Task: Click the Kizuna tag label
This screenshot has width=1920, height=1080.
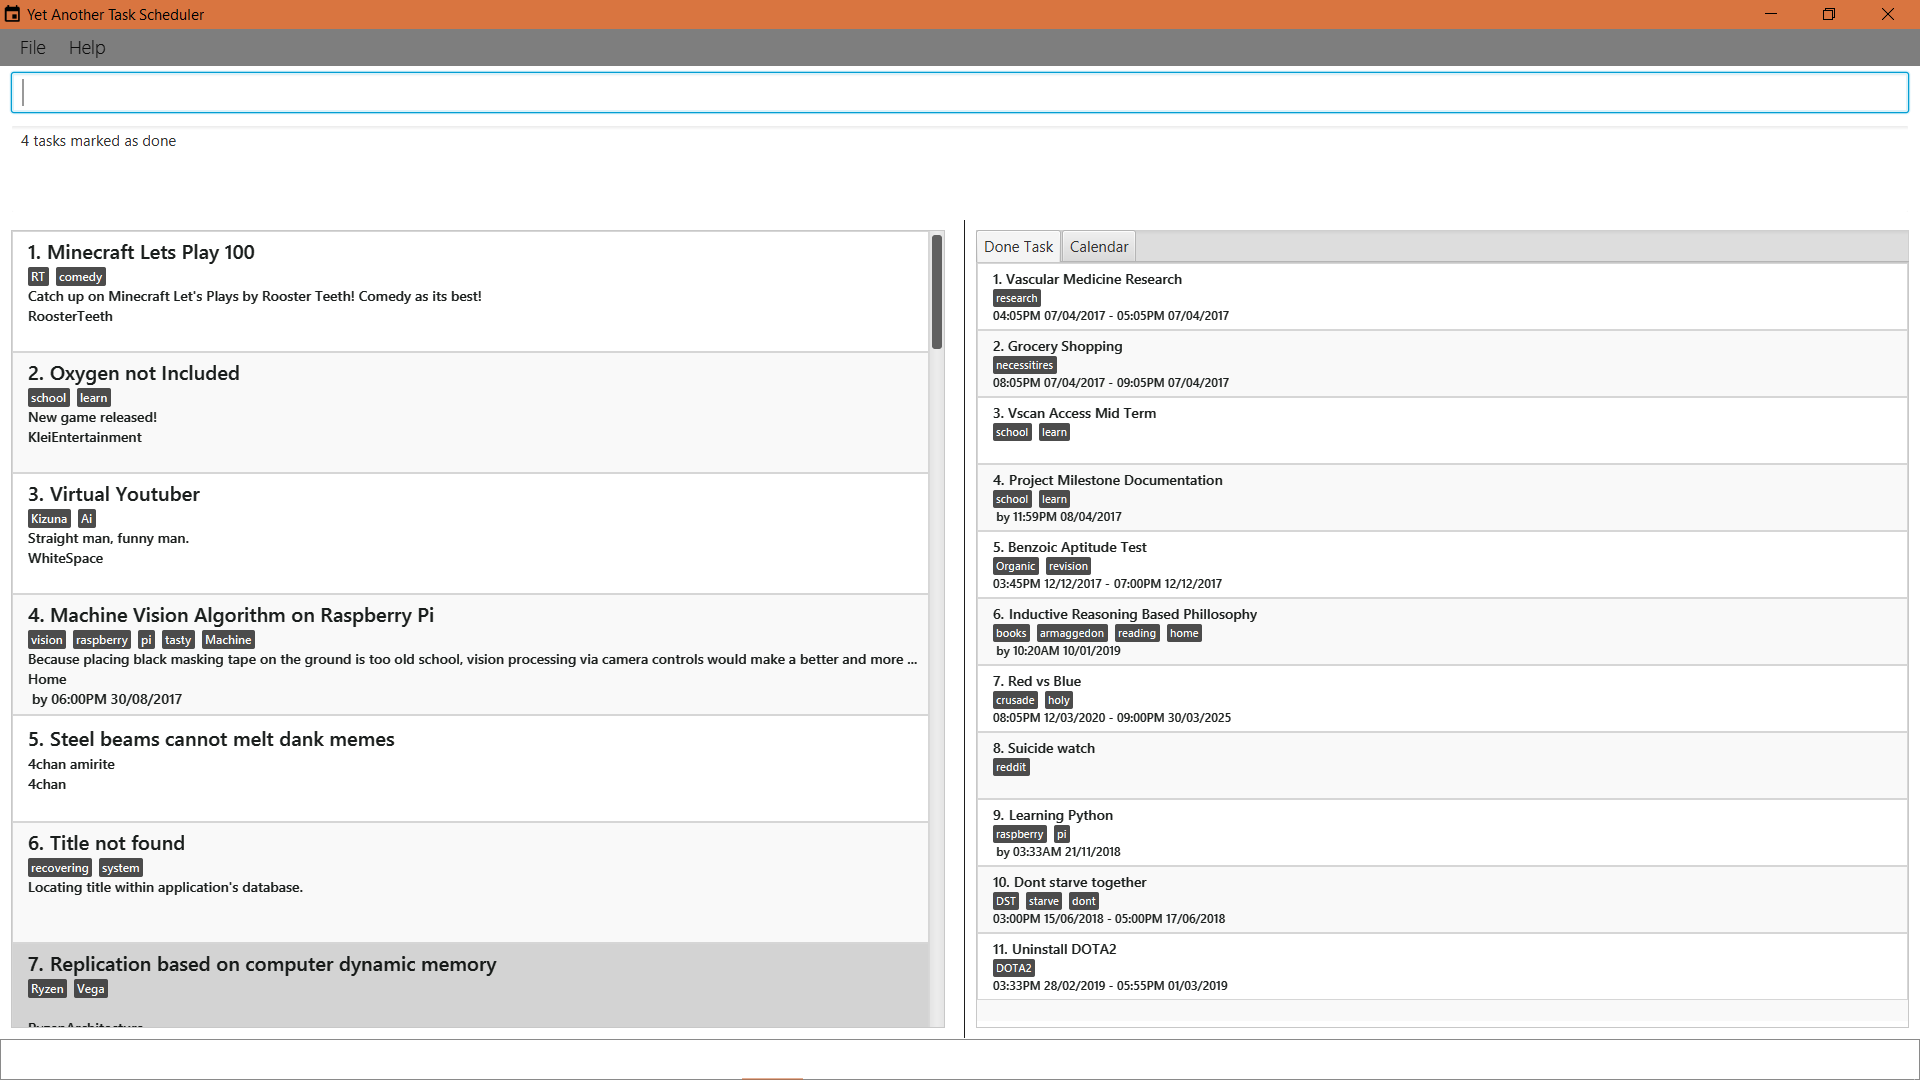Action: 49,519
